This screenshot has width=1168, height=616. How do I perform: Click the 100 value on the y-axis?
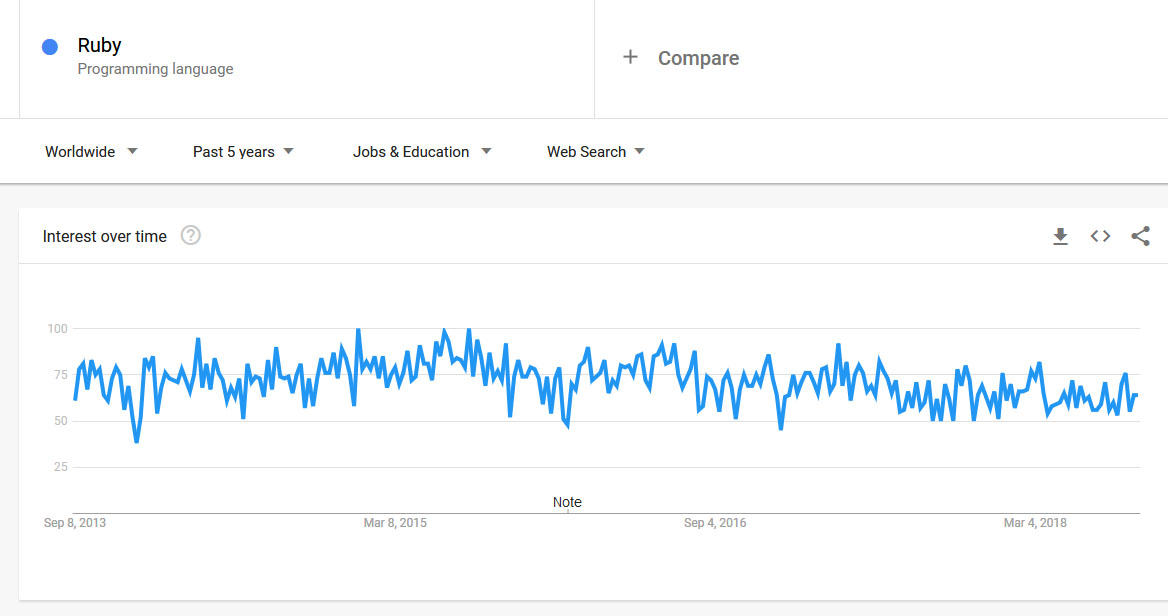[x=57, y=329]
